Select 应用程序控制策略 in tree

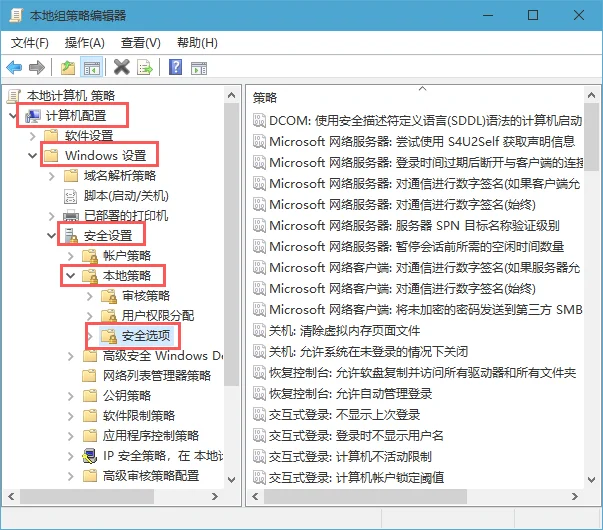tap(151, 436)
